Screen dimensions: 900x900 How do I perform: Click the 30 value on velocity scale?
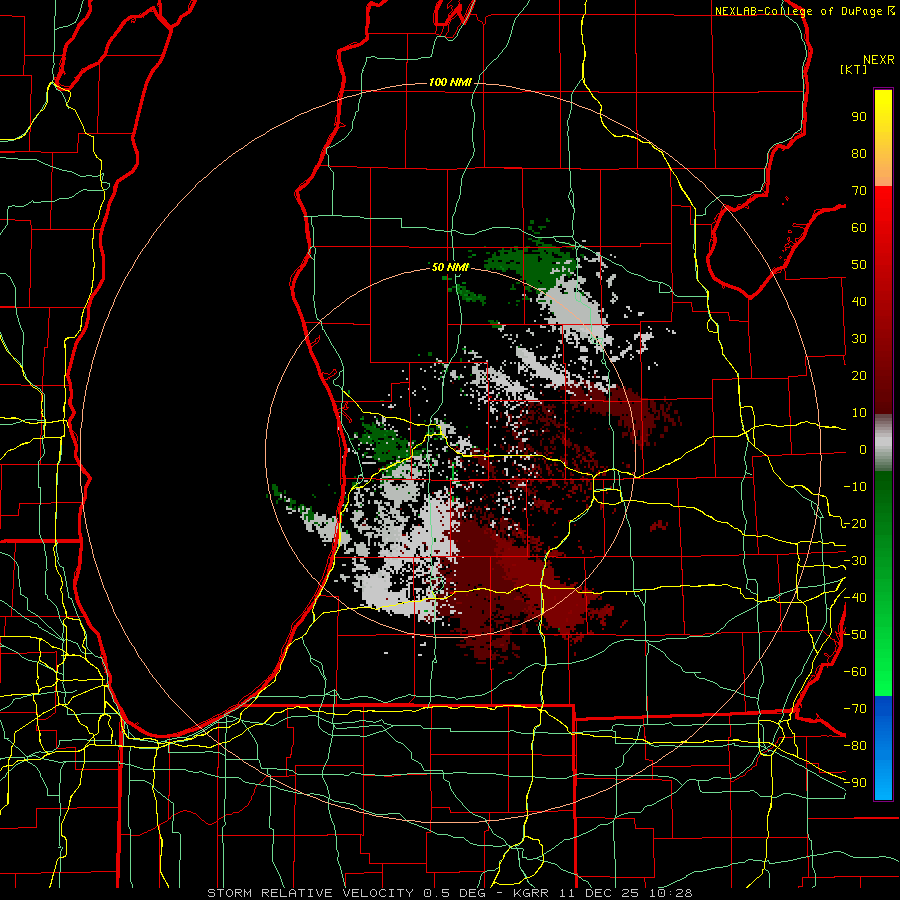point(859,339)
